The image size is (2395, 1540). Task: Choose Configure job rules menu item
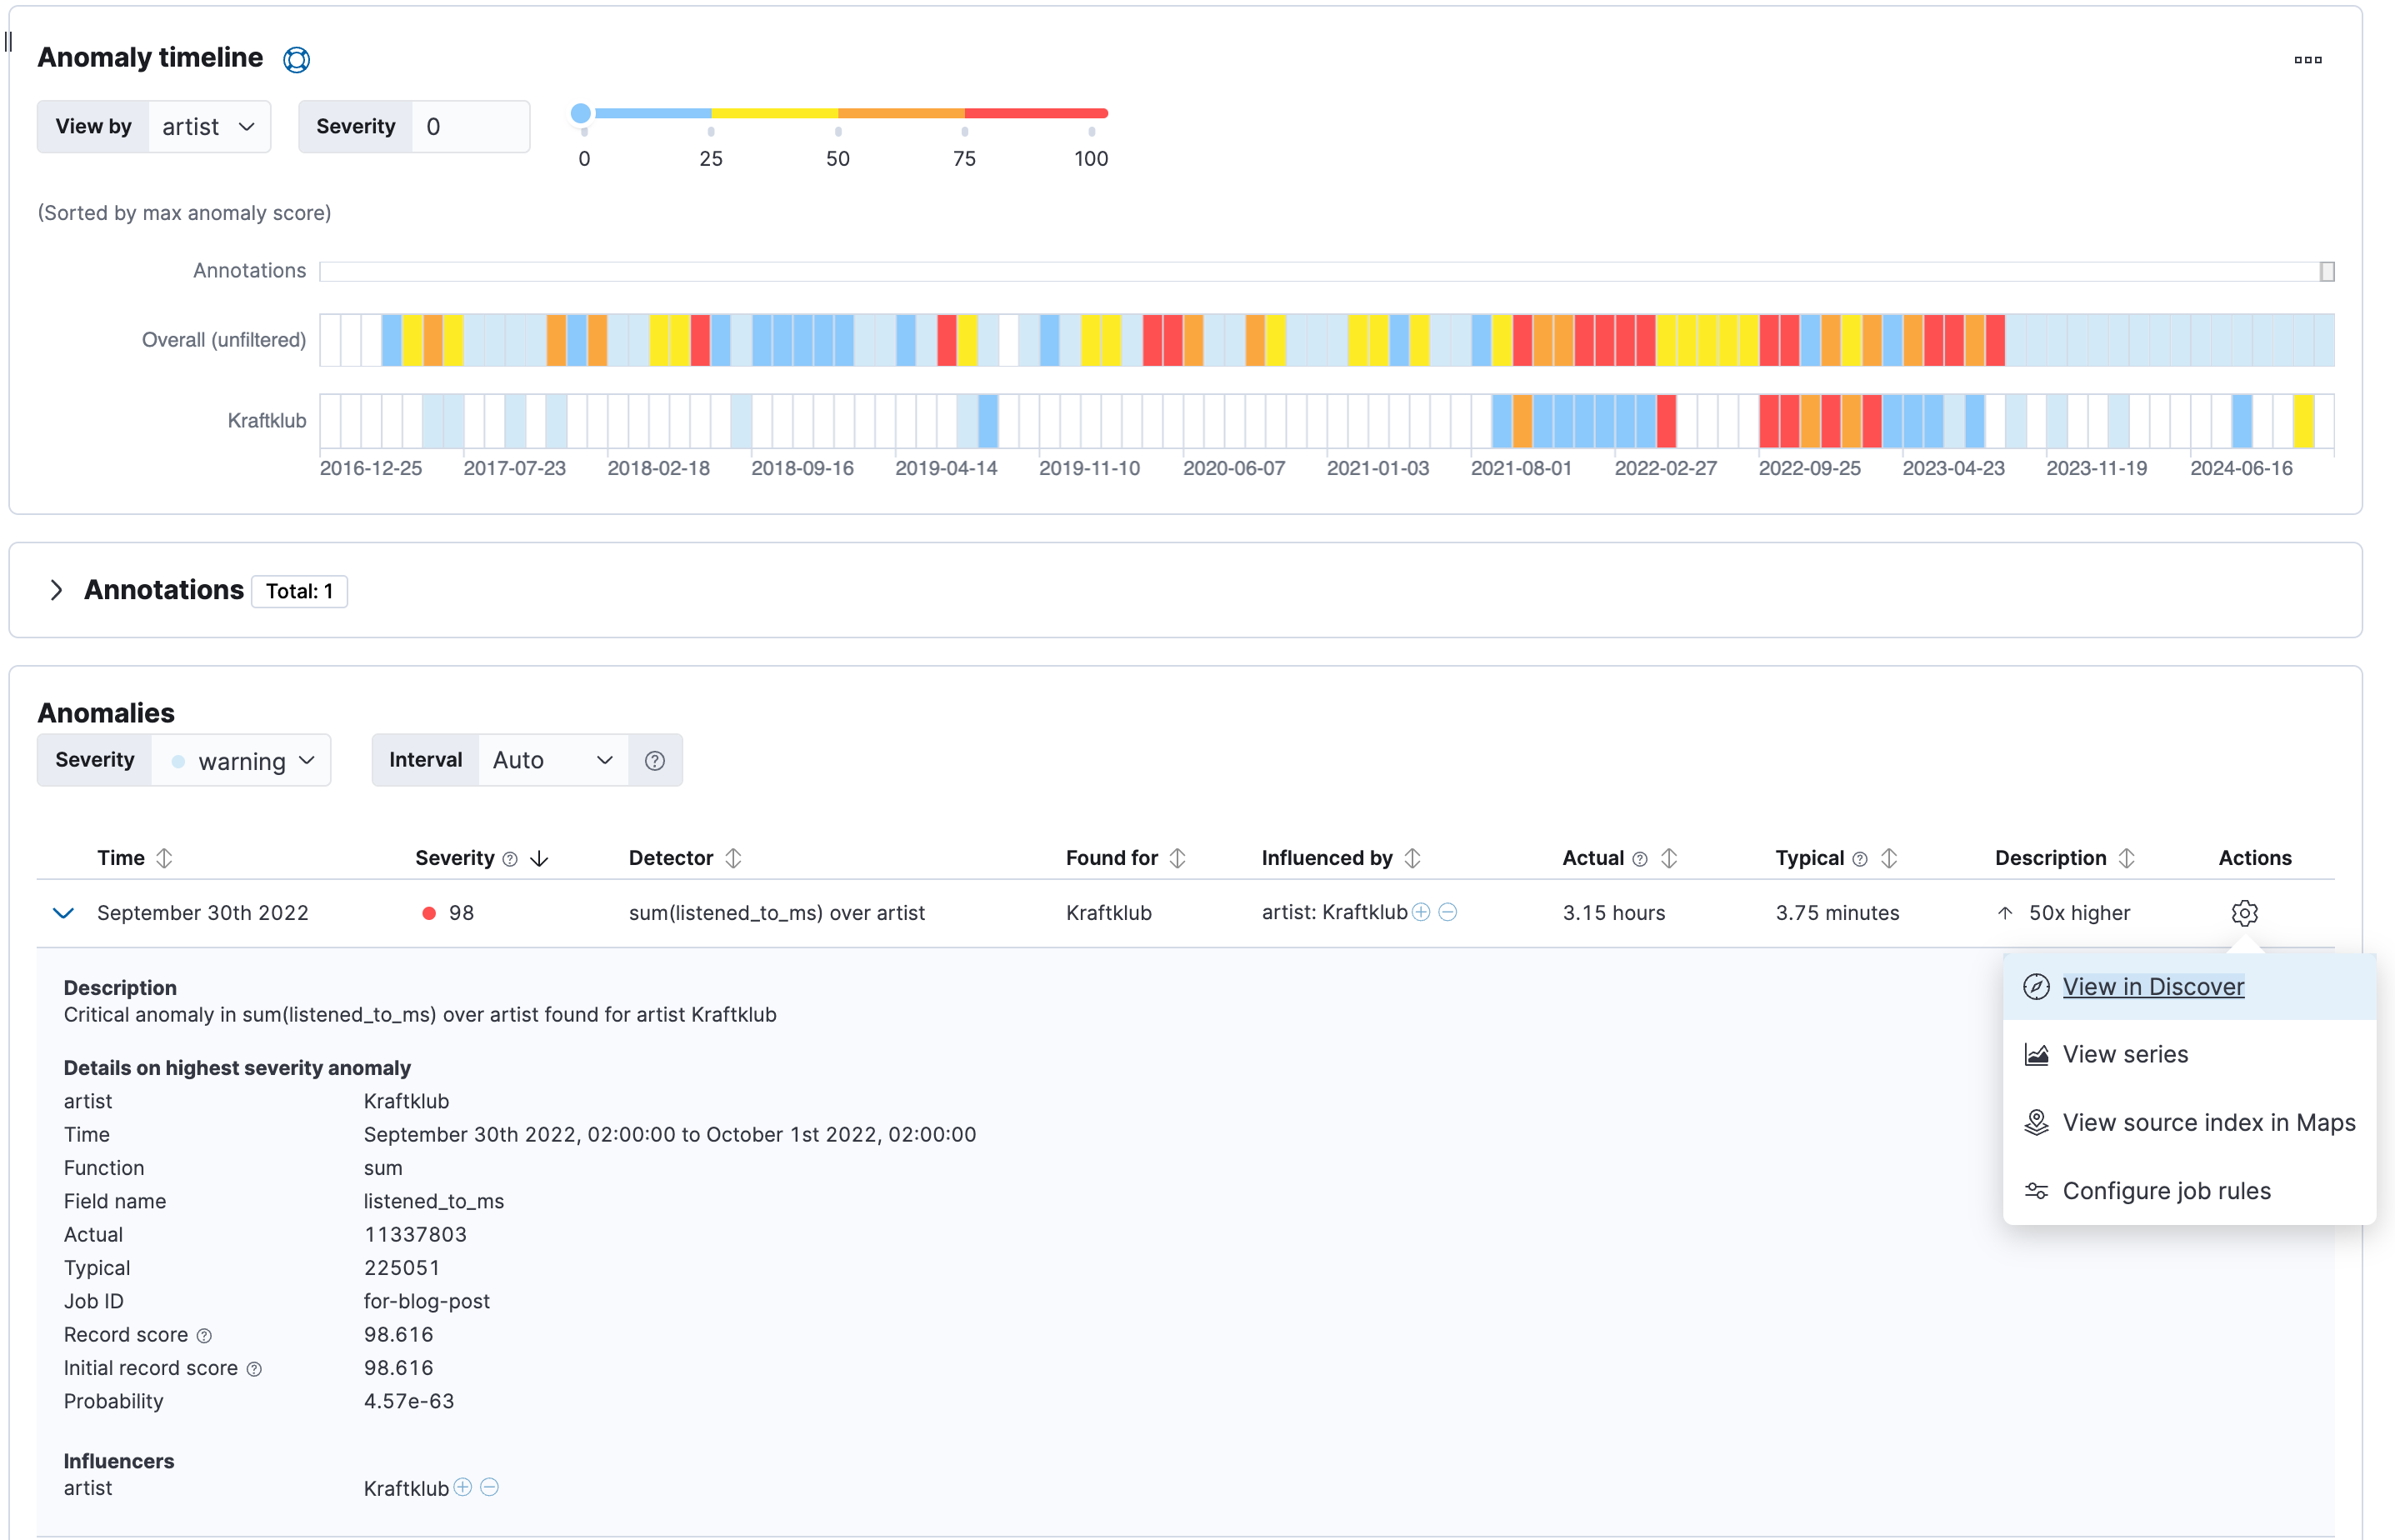tap(2165, 1191)
